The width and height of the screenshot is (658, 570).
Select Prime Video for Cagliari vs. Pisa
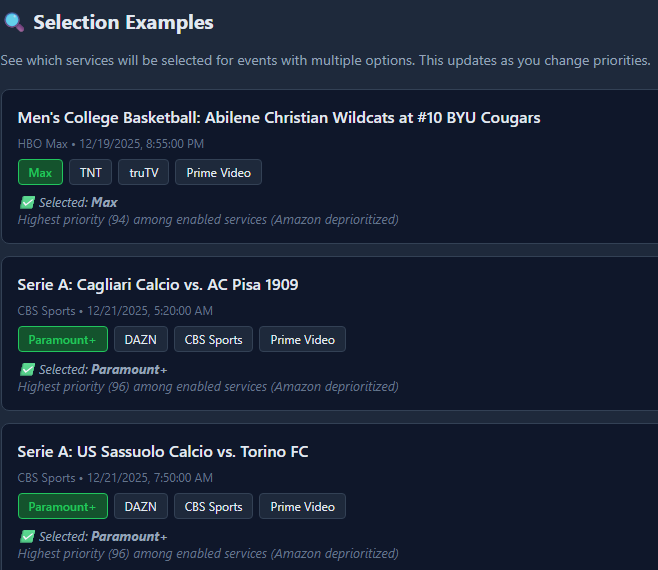[302, 339]
